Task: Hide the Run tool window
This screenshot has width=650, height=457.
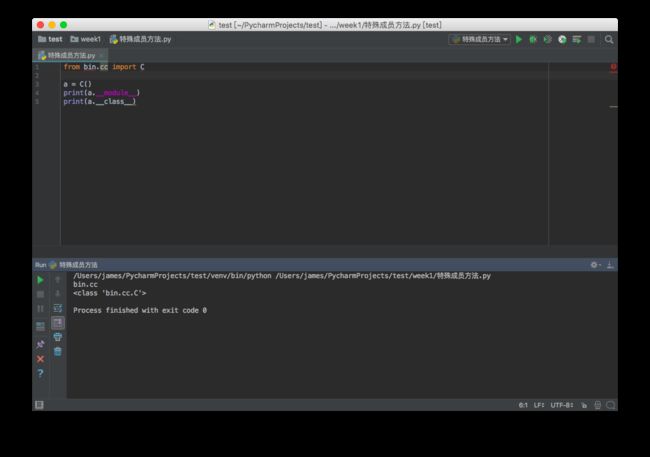Action: tap(610, 265)
